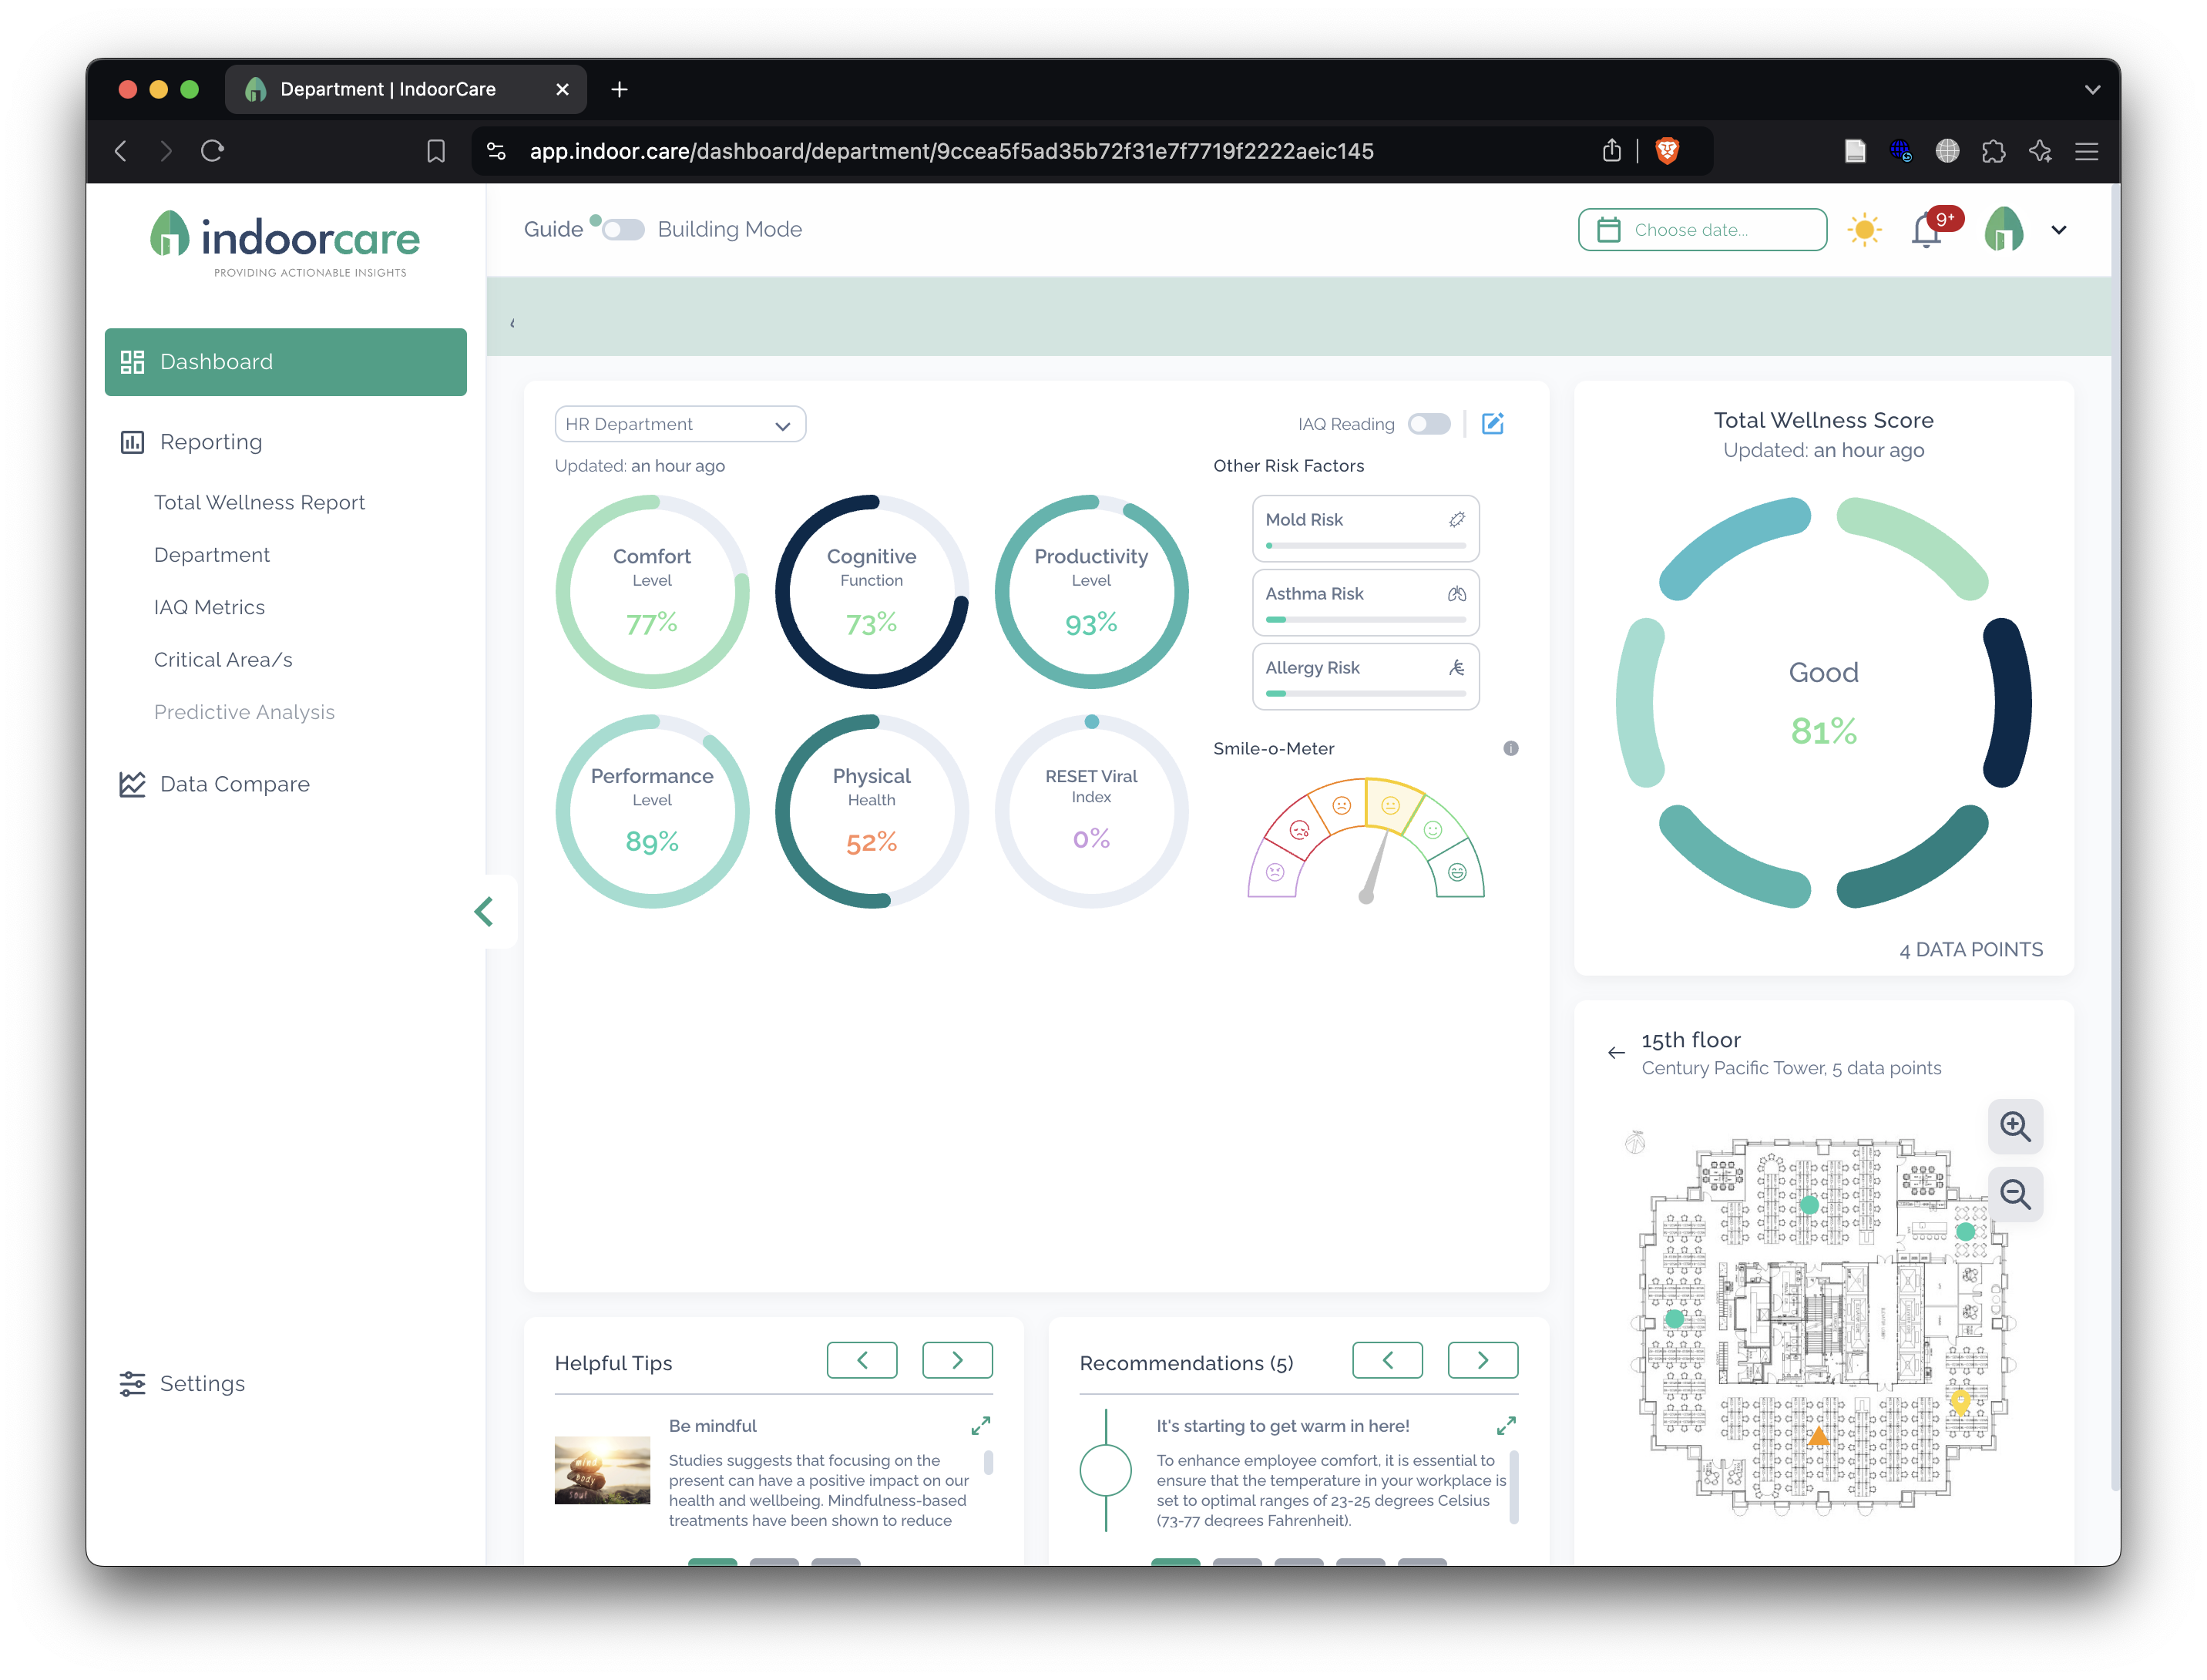Click the Choose date input field

(x=1702, y=230)
